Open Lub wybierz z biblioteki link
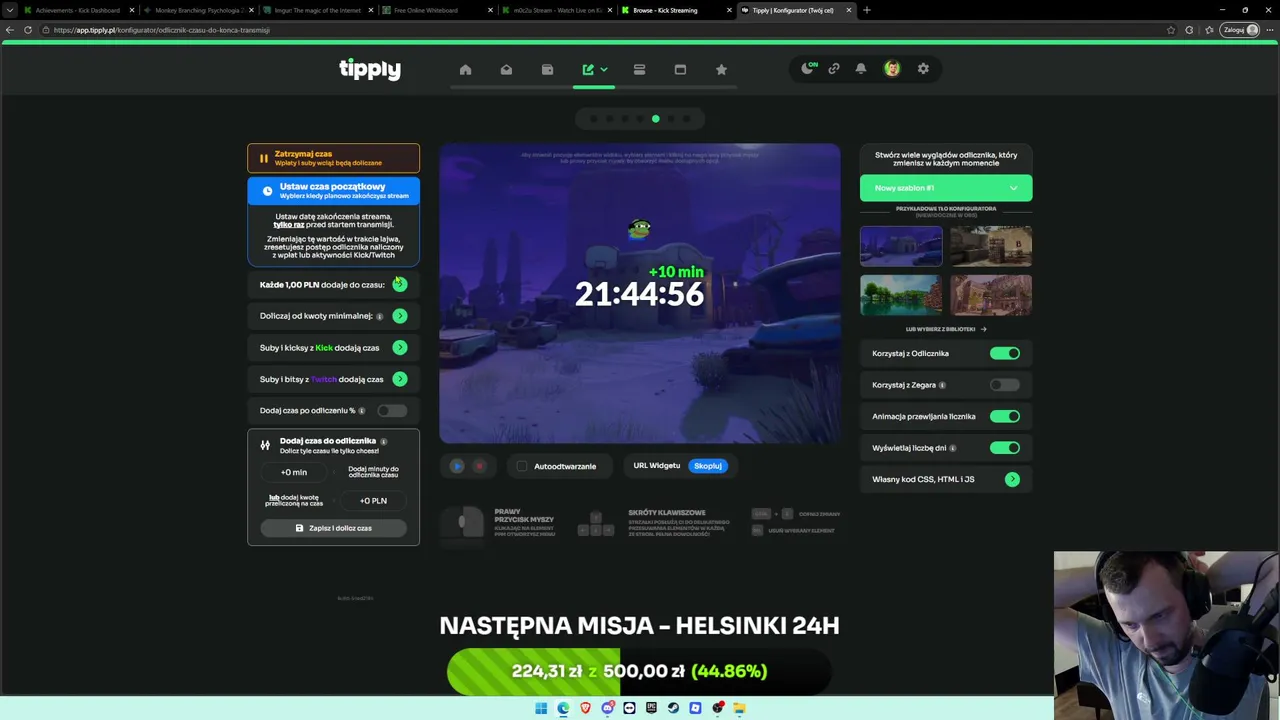Screen dimensions: 1280x720 click(x=946, y=329)
